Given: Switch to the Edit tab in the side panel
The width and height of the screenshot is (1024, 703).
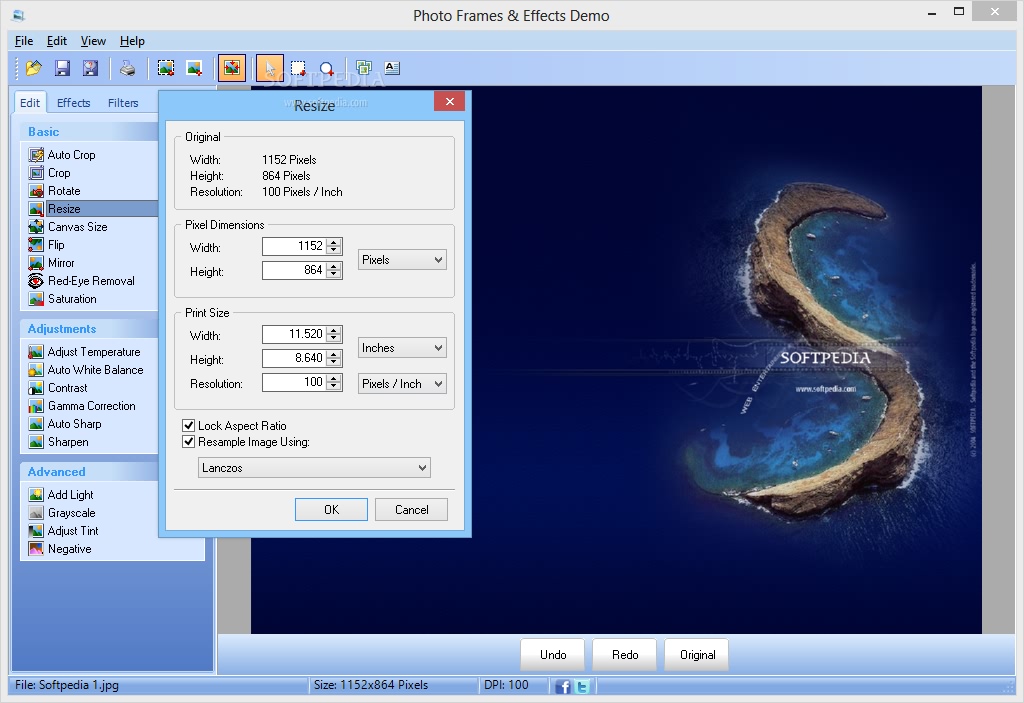Looking at the screenshot, I should click(x=30, y=103).
